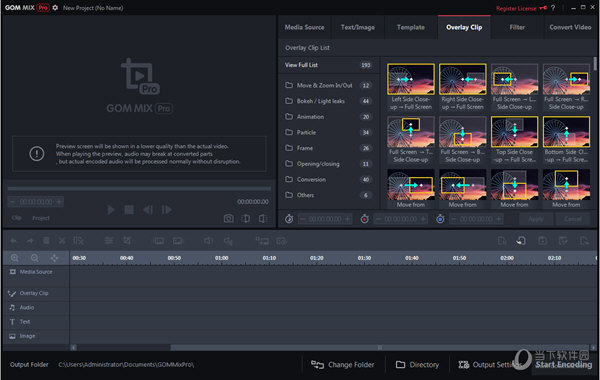Click the 01:00 mark on the timeline ruler
Image resolution: width=600 pixels, height=380 pixels.
click(222, 258)
